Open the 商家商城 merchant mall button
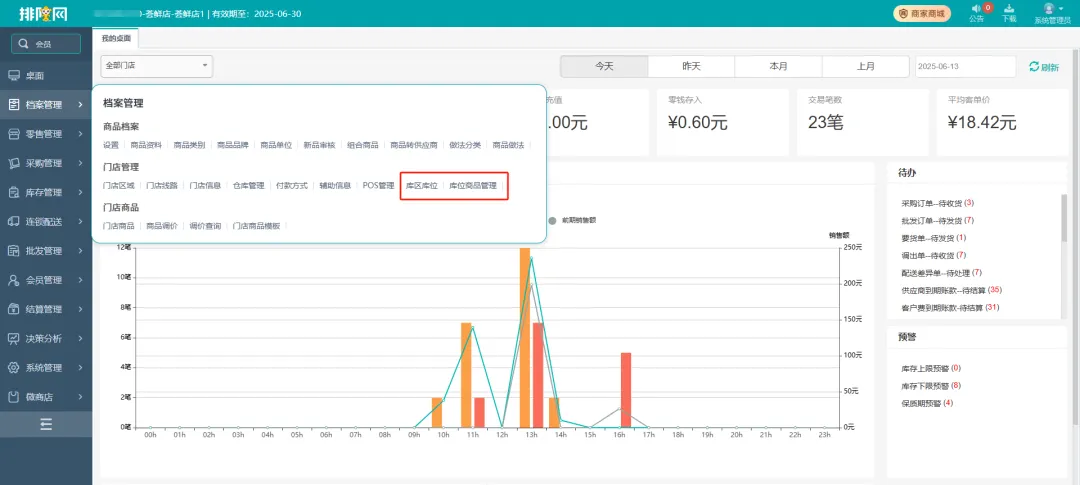This screenshot has height=485, width=1080. [920, 13]
